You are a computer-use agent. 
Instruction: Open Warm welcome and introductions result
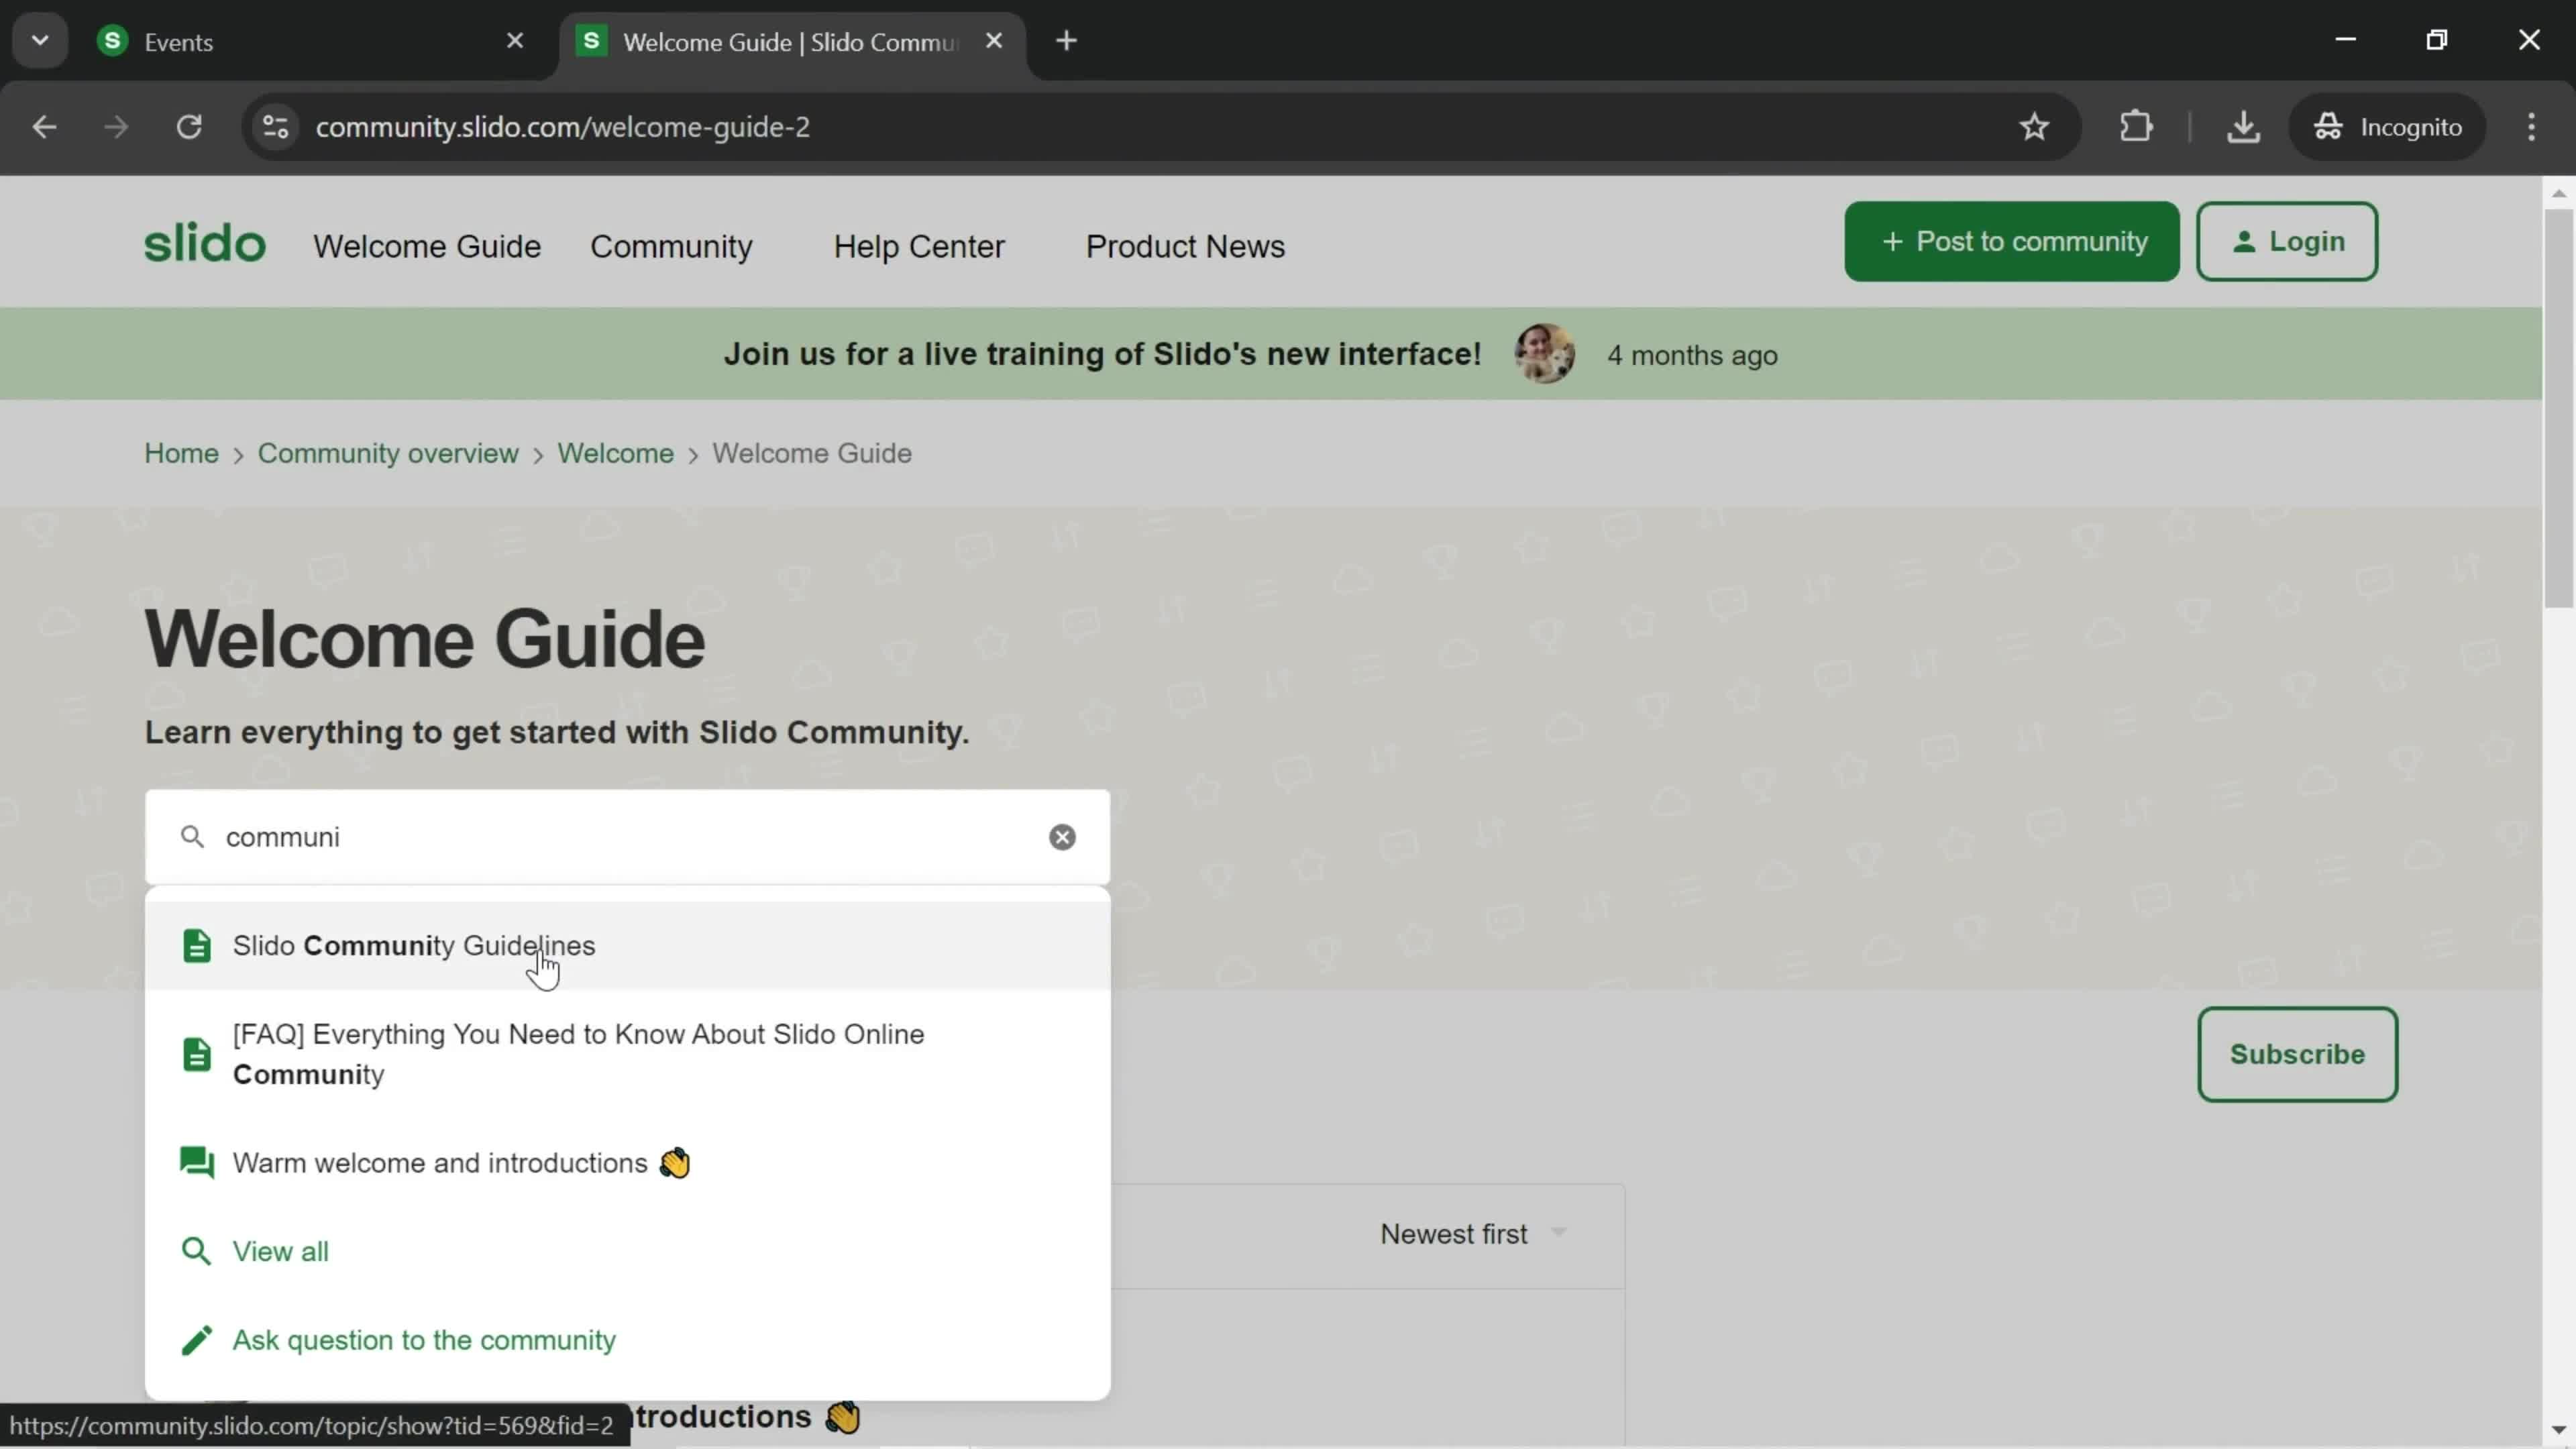(x=628, y=1163)
